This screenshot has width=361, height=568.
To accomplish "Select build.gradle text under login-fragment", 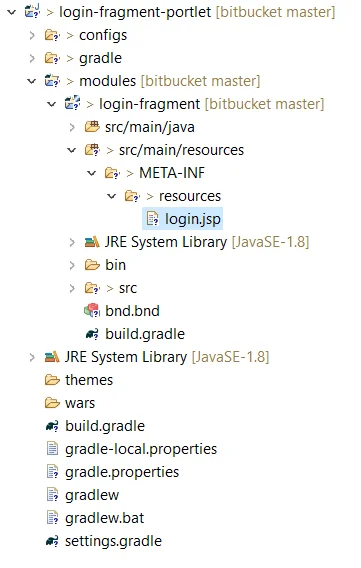I will pyautogui.click(x=145, y=334).
